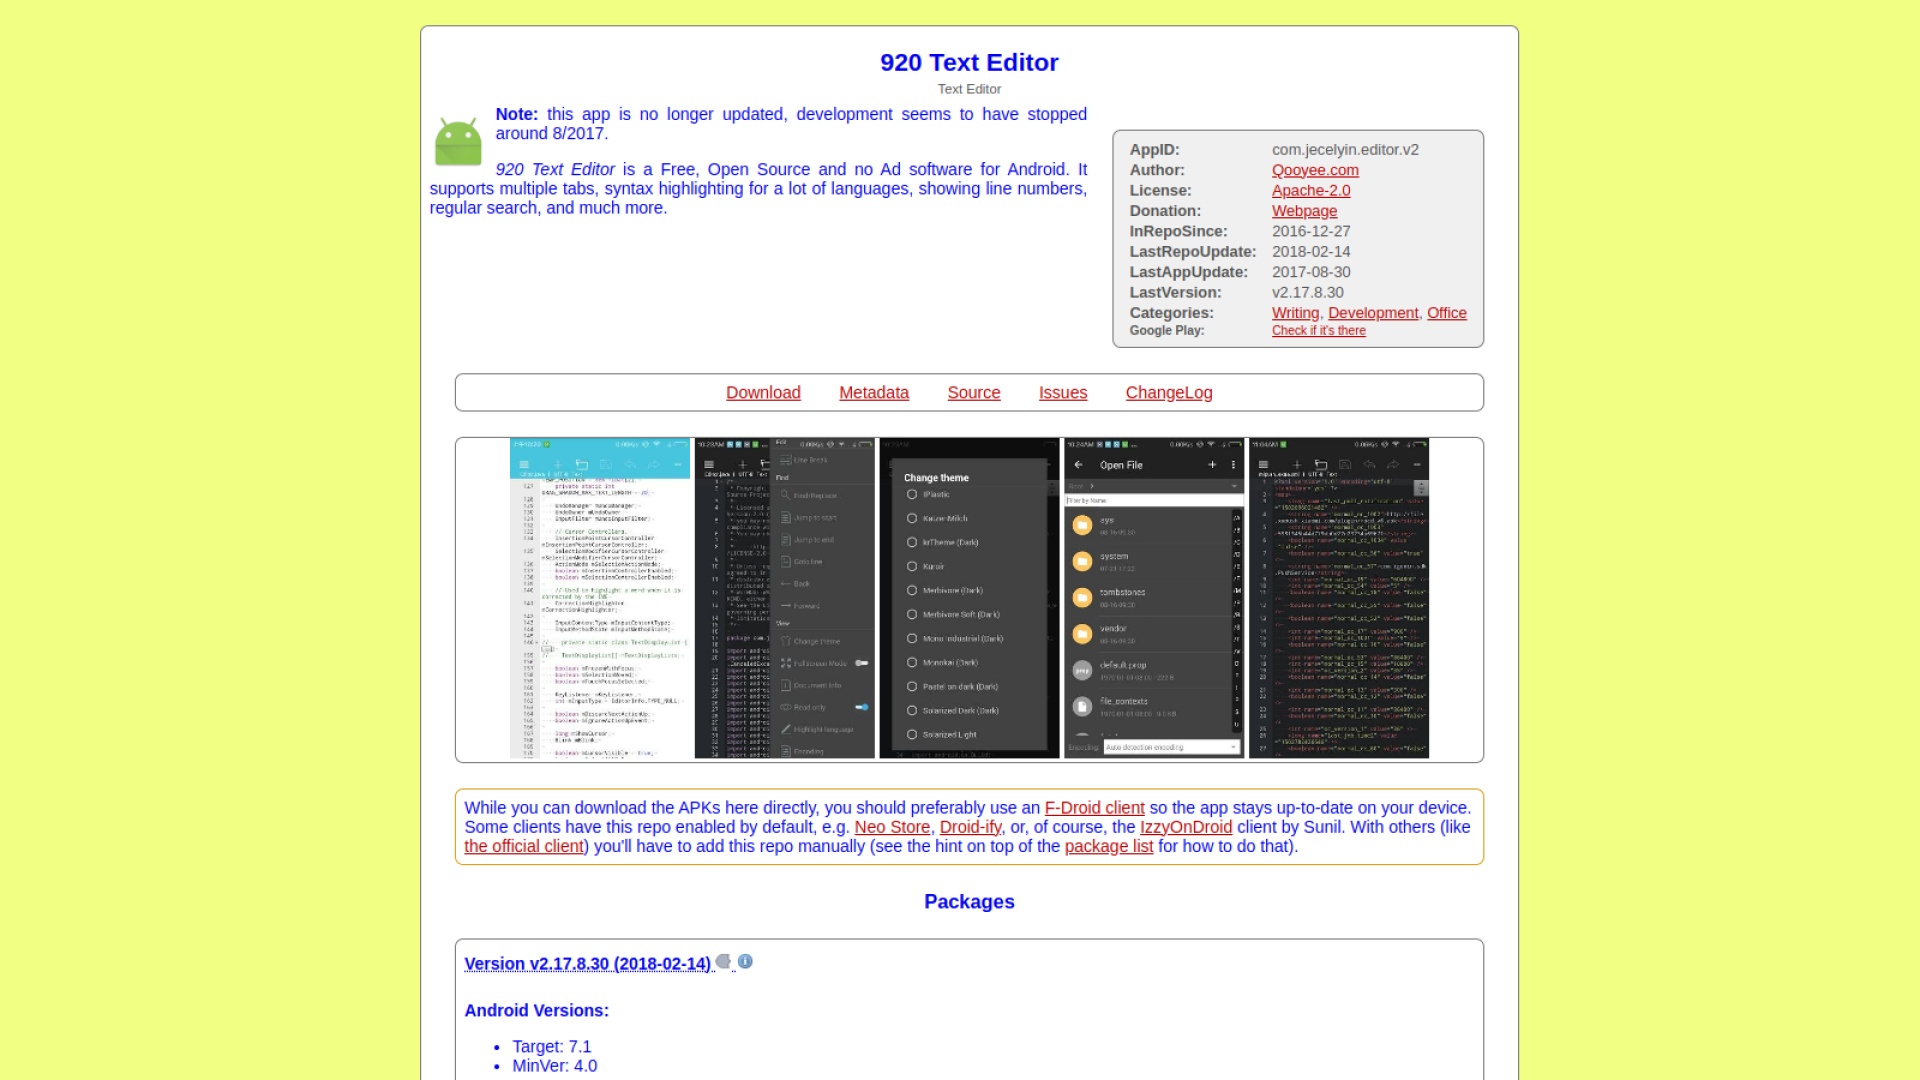Select the Find/Replace magnifier icon
This screenshot has height=1080, width=1920.
tap(785, 494)
